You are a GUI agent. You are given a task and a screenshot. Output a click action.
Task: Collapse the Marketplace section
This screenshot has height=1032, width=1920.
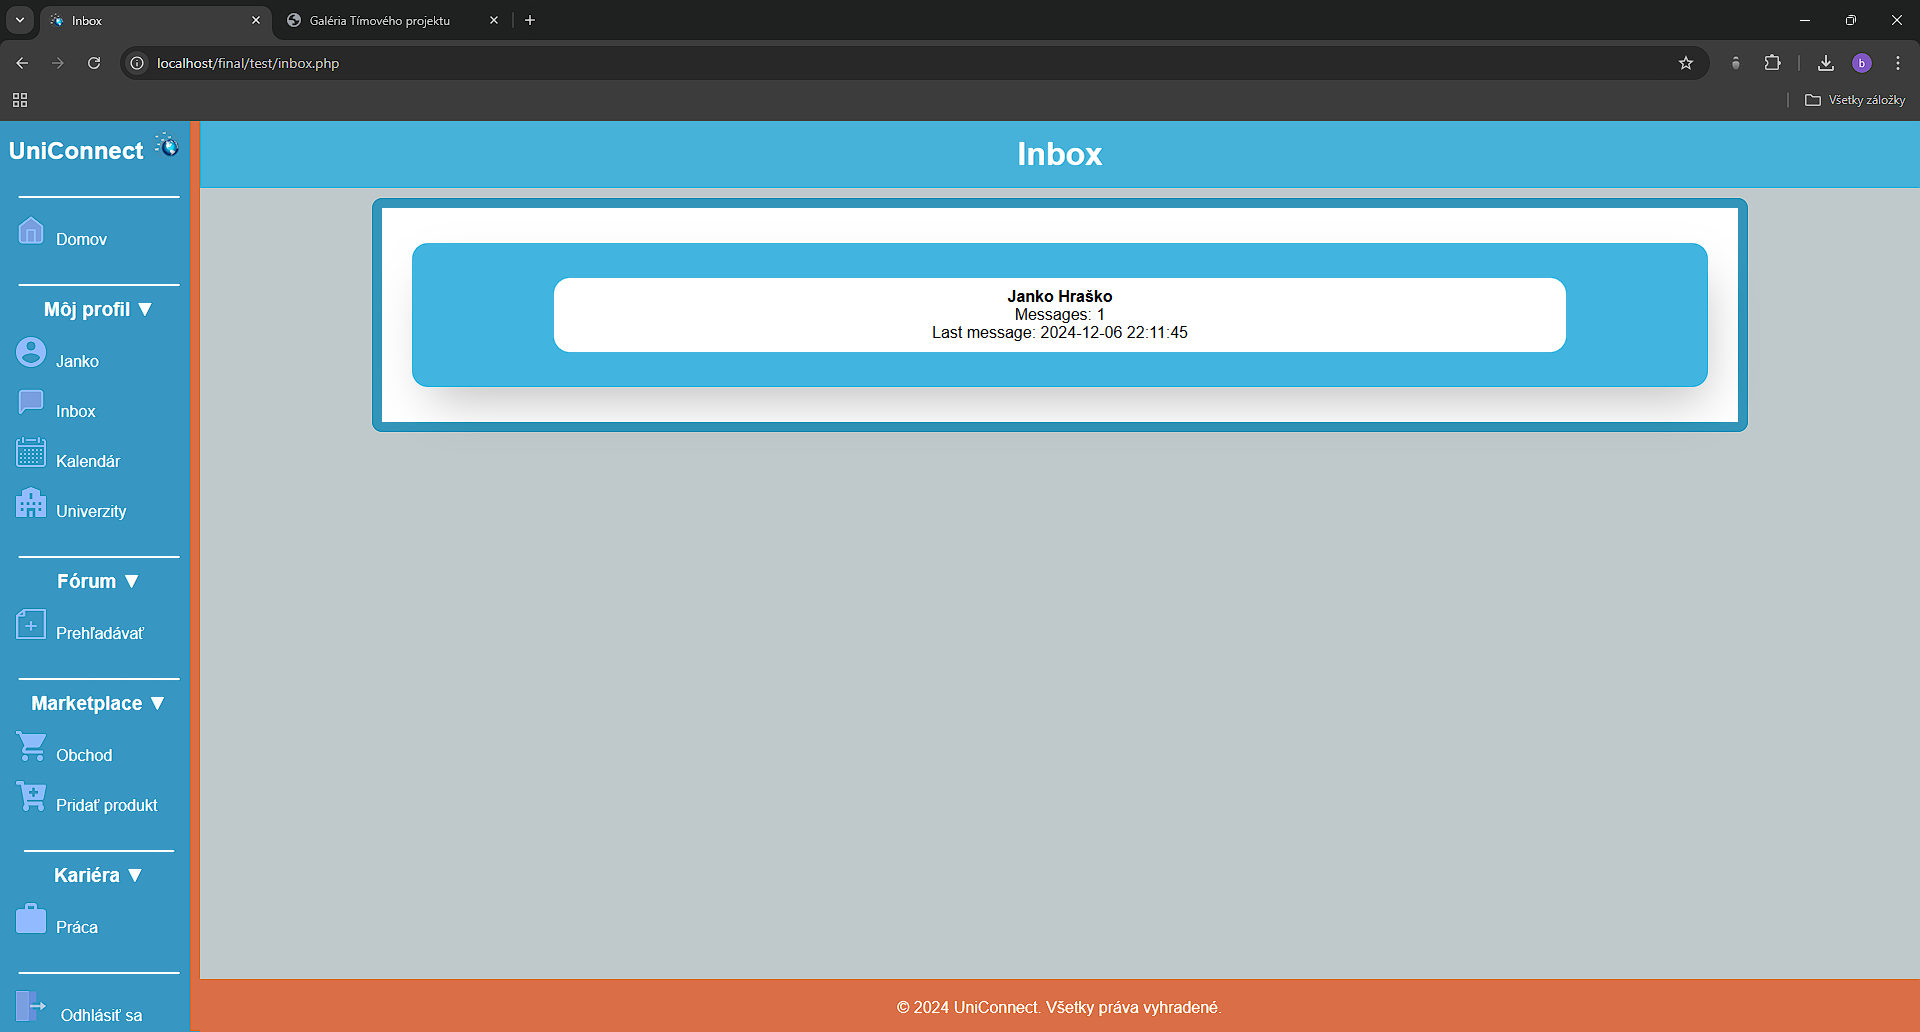tap(98, 703)
